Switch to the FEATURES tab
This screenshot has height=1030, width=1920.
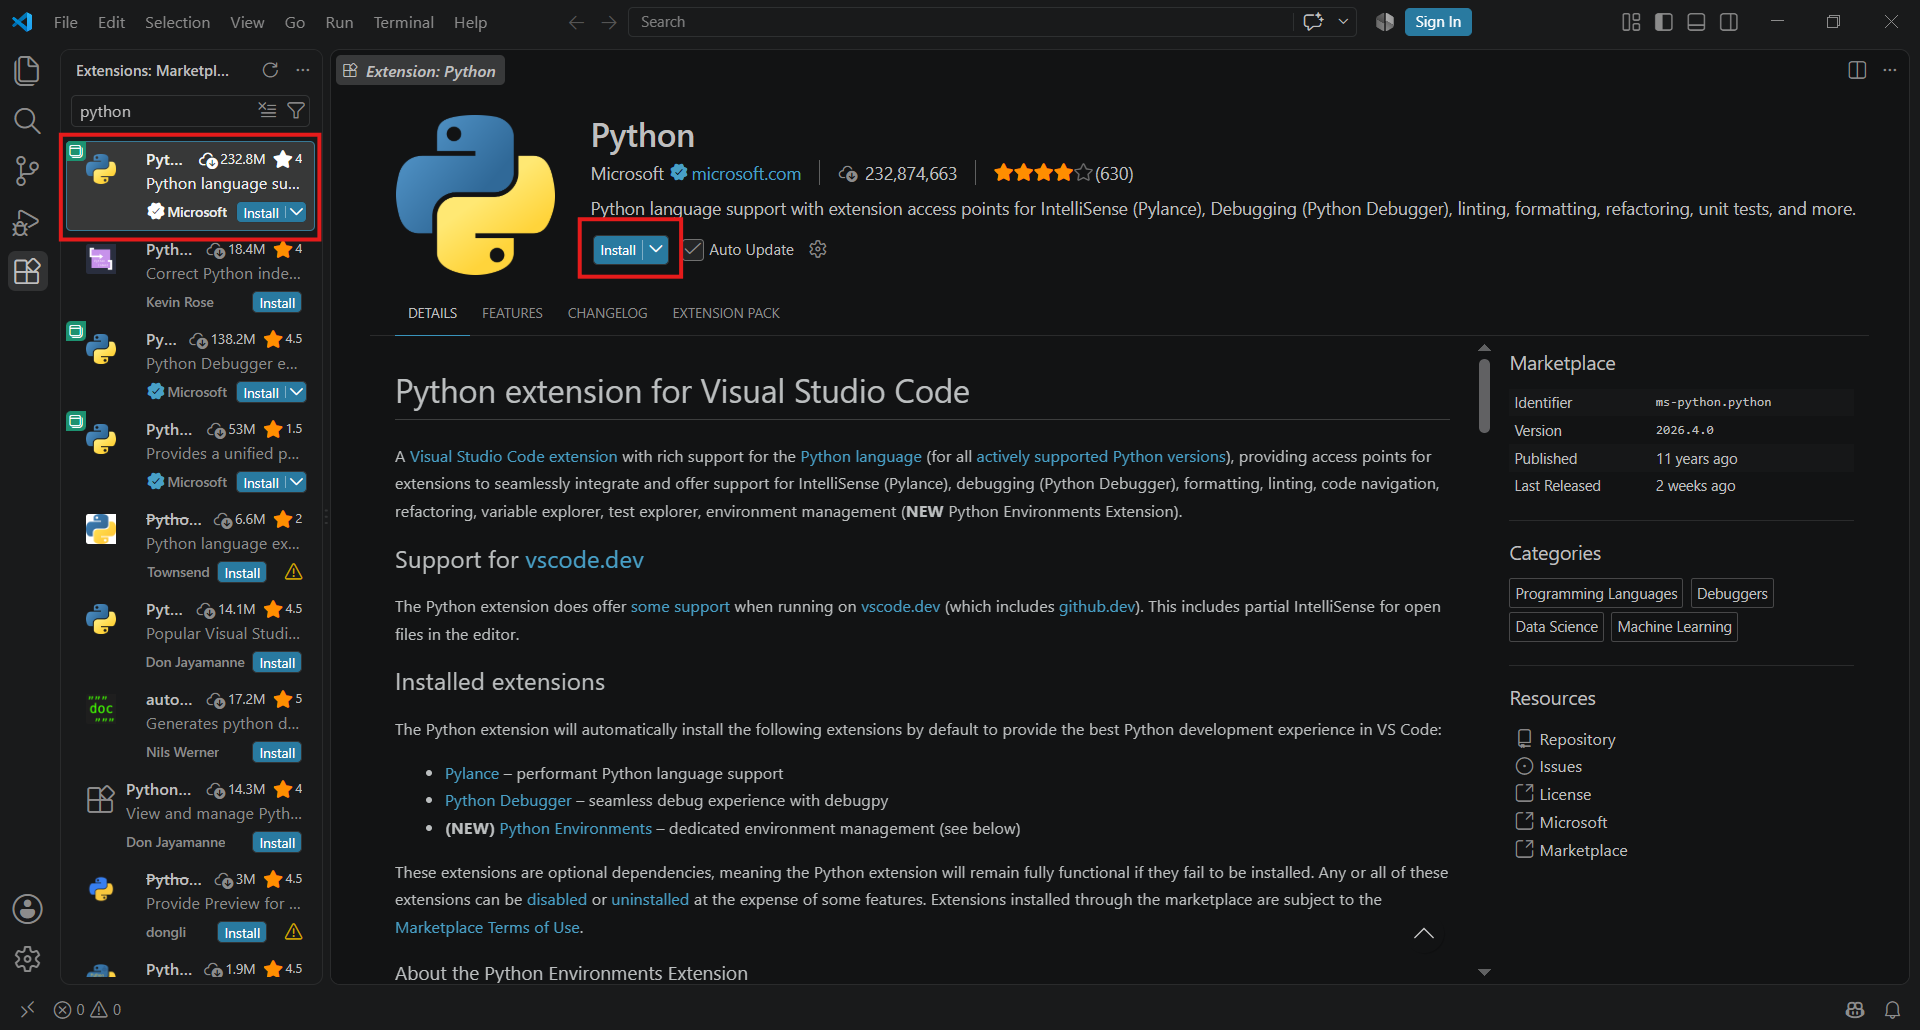click(x=512, y=313)
